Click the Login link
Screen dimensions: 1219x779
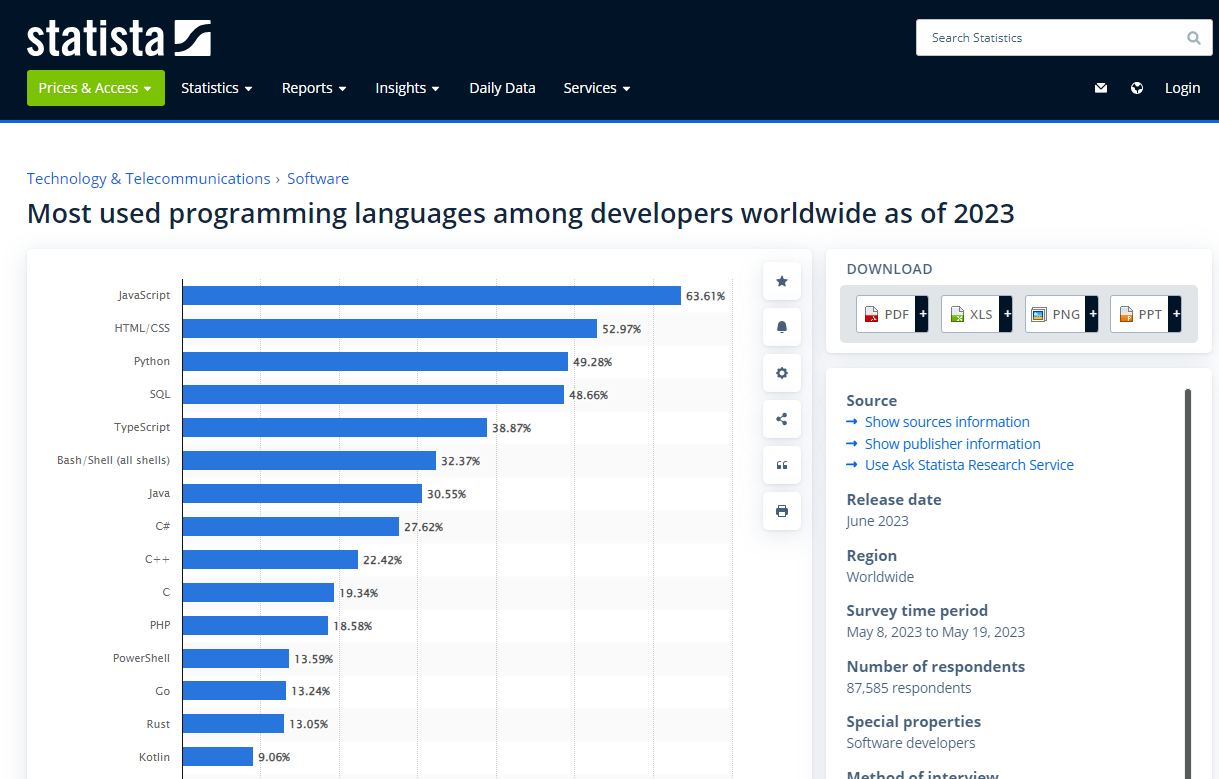1182,88
